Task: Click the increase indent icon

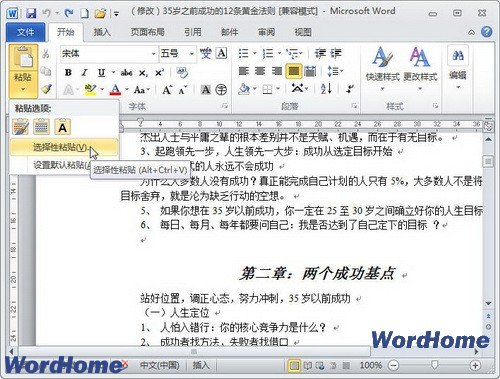Action: 336,53
